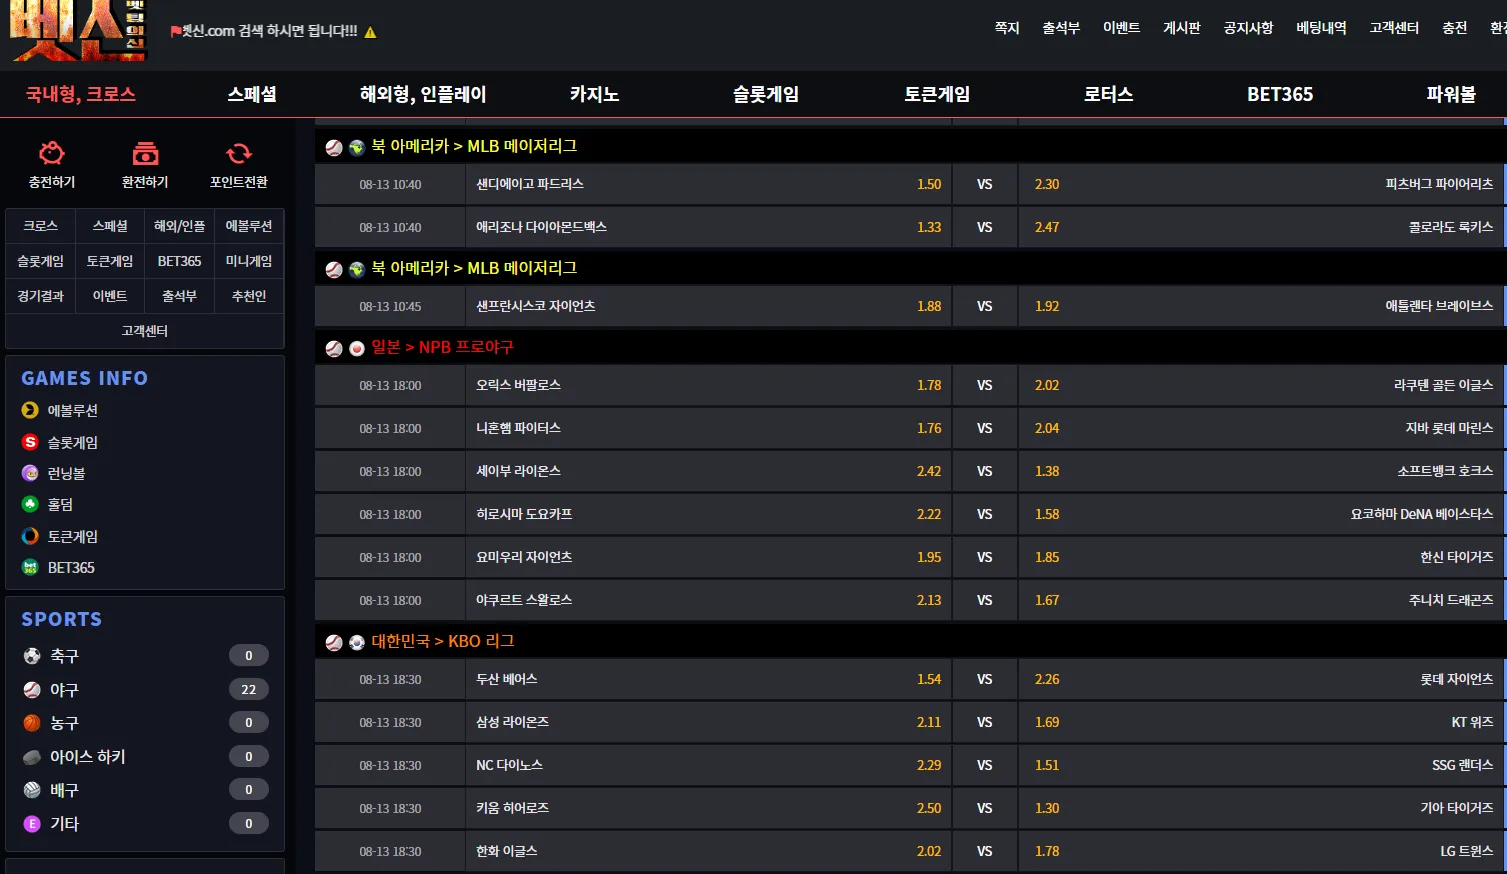Click the yellow warning triangle icon in header
The width and height of the screenshot is (1507, 874).
[x=370, y=32]
